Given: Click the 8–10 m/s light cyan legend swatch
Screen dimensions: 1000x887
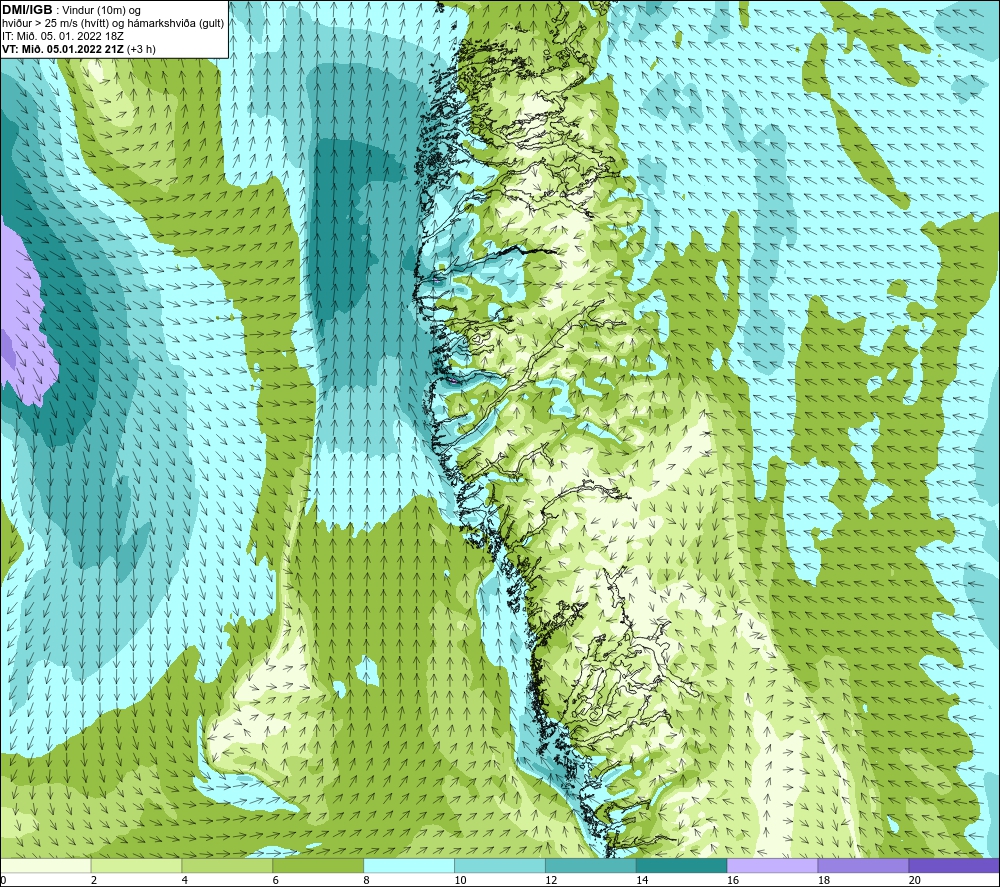Looking at the screenshot, I should (x=409, y=866).
